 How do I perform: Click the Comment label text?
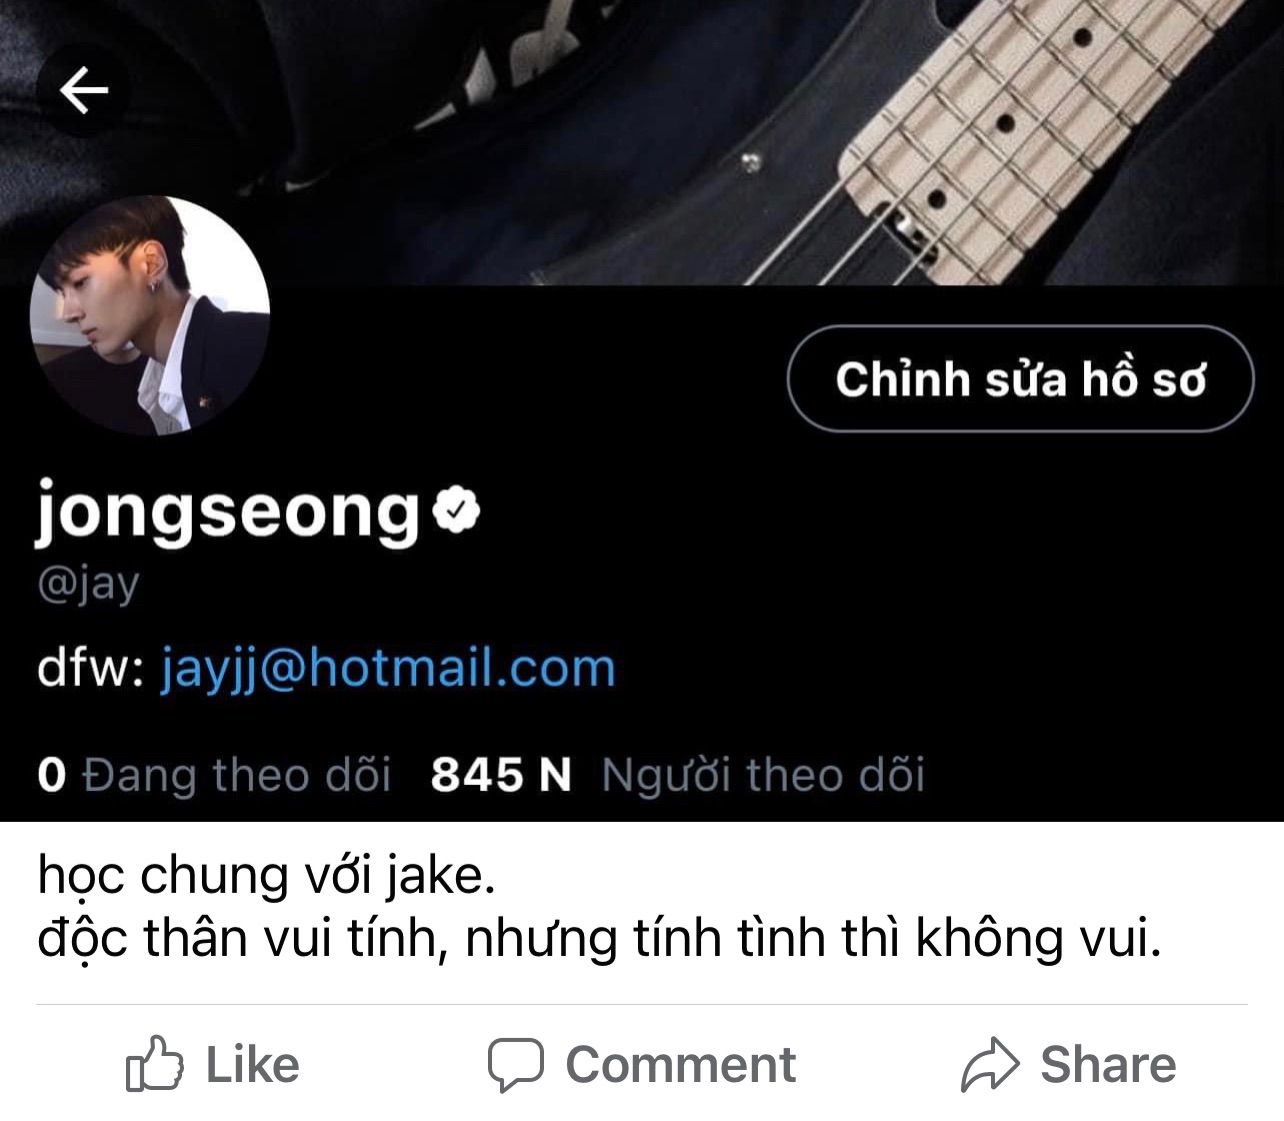pos(680,1064)
